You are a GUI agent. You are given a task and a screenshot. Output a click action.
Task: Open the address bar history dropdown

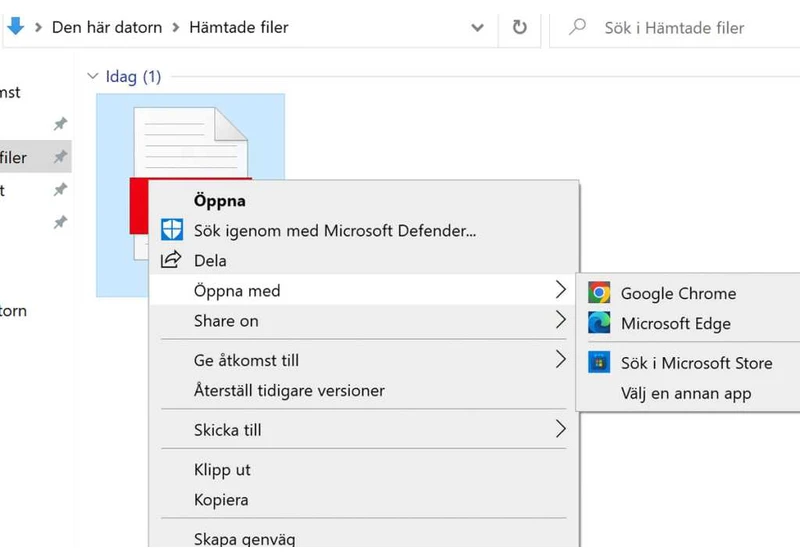tap(478, 28)
